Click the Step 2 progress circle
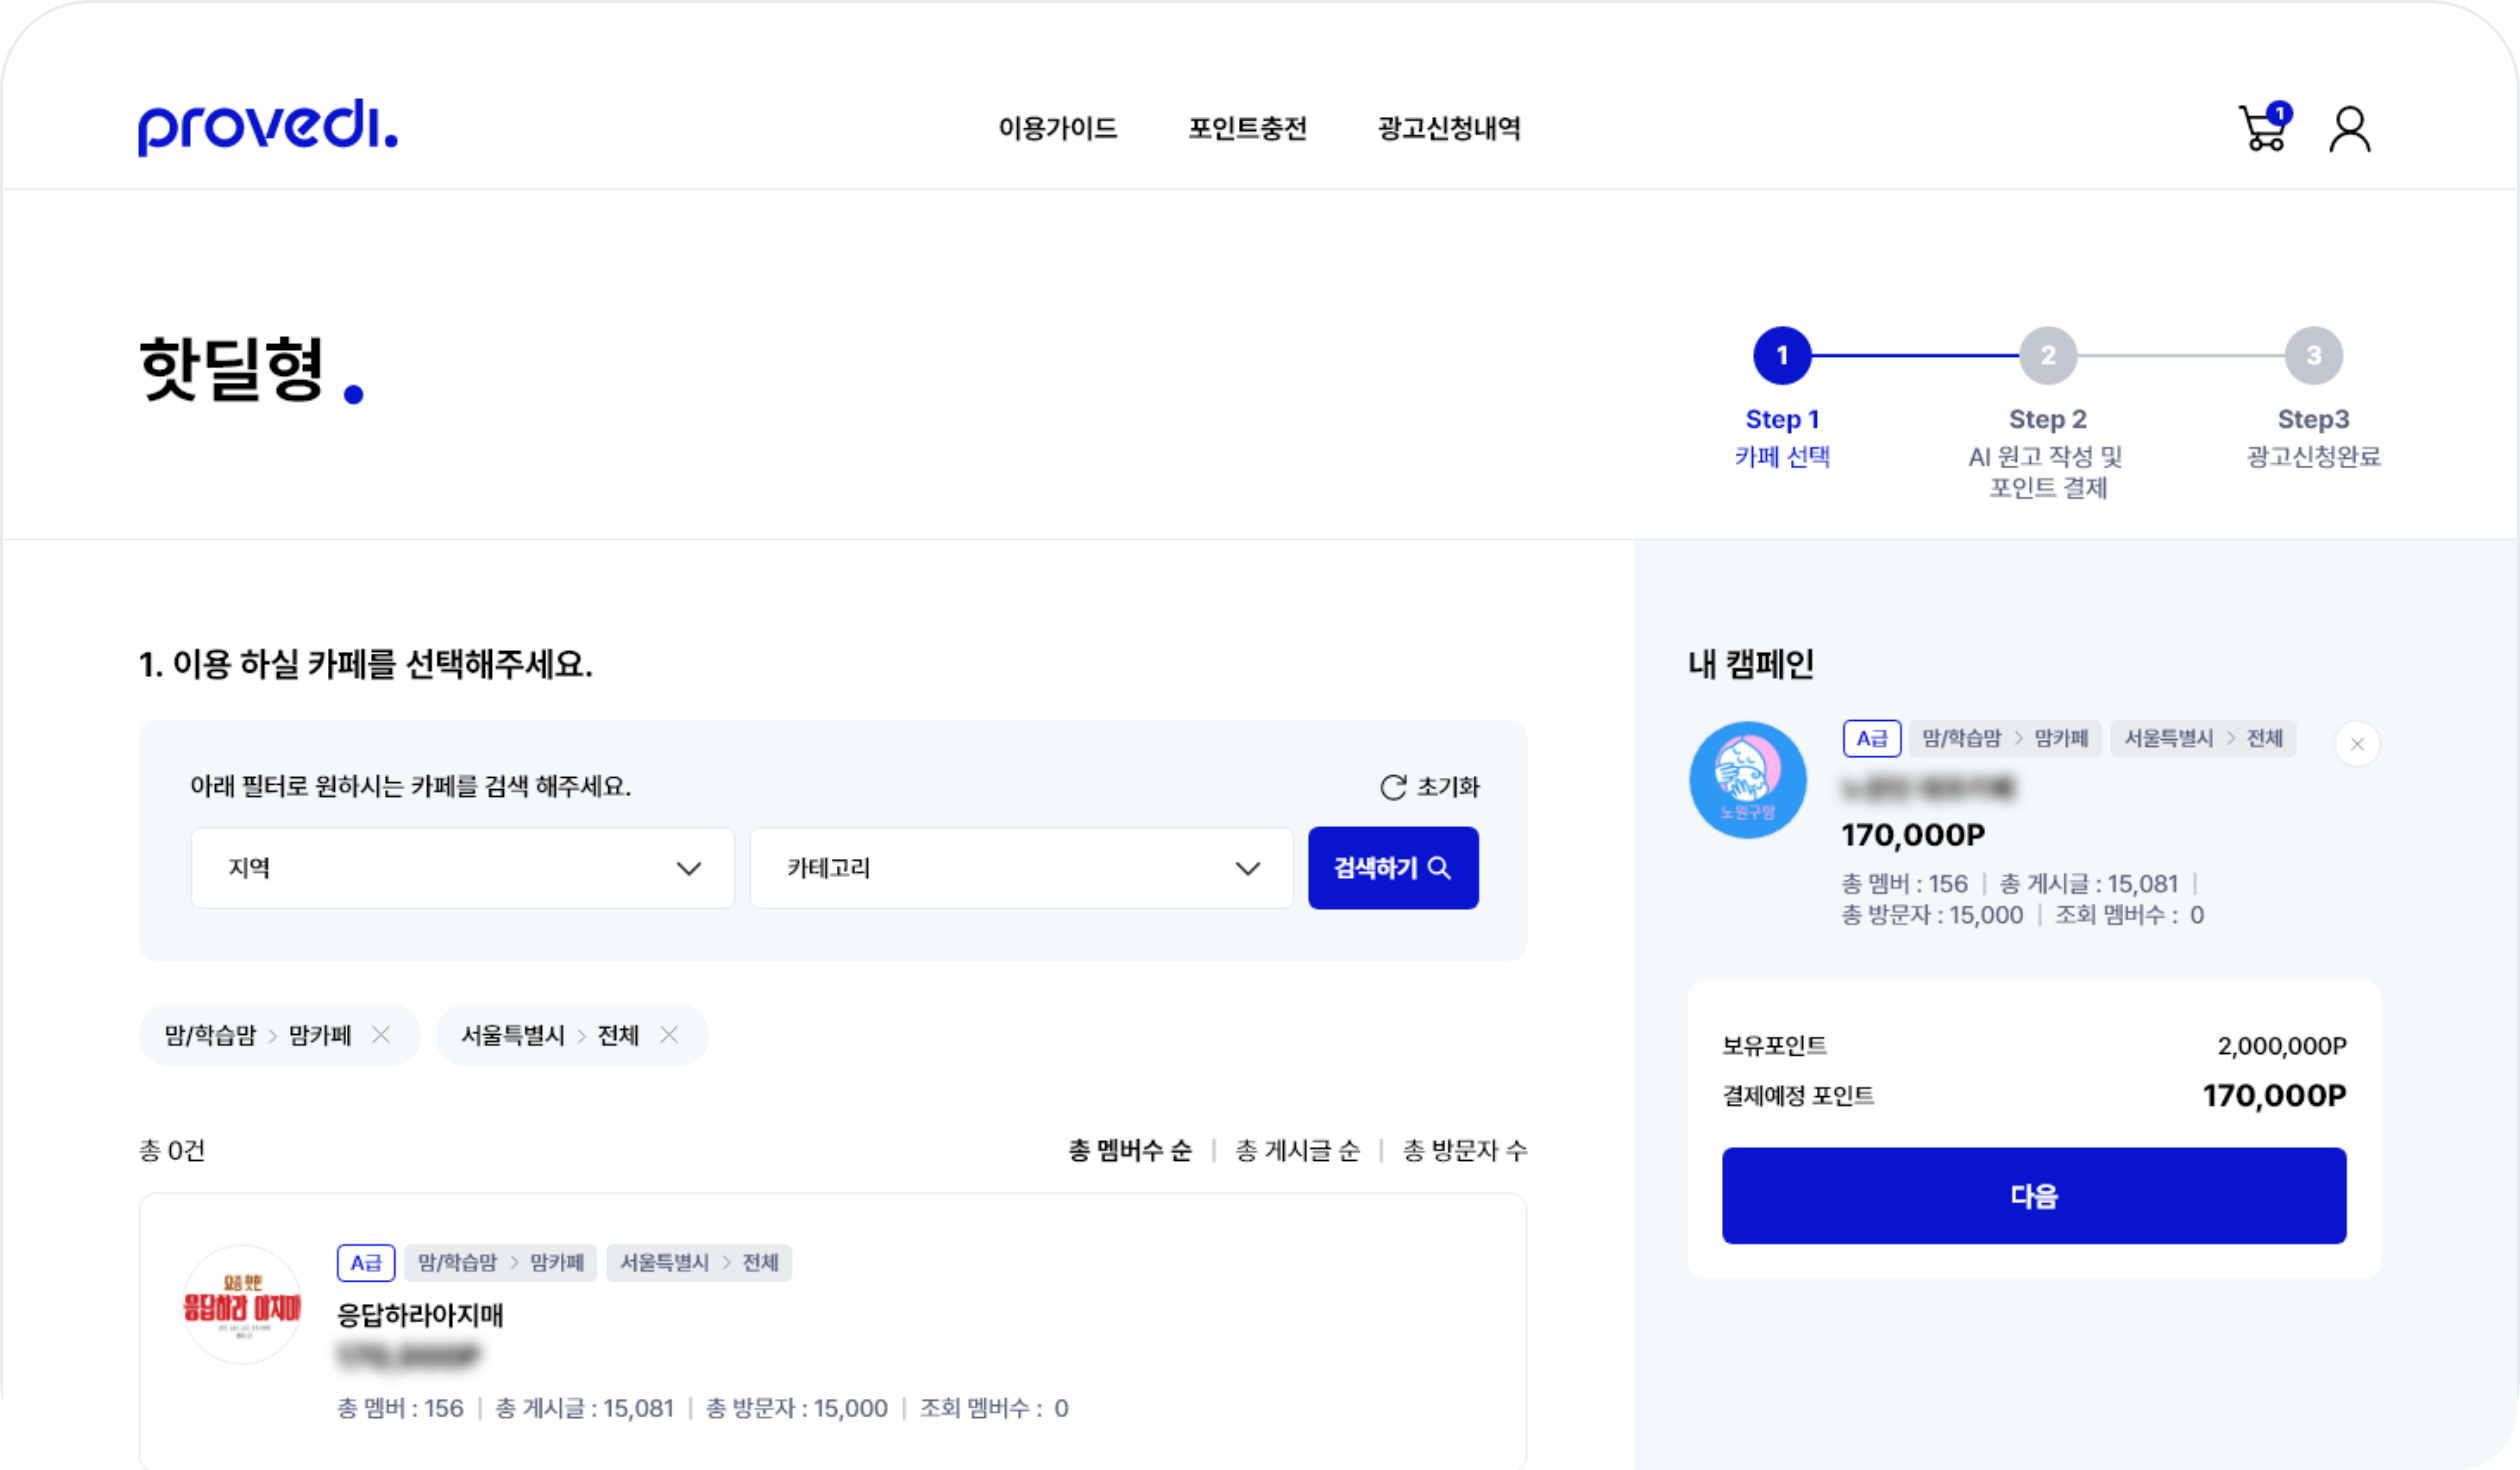The height and width of the screenshot is (1470, 2520). click(2047, 355)
